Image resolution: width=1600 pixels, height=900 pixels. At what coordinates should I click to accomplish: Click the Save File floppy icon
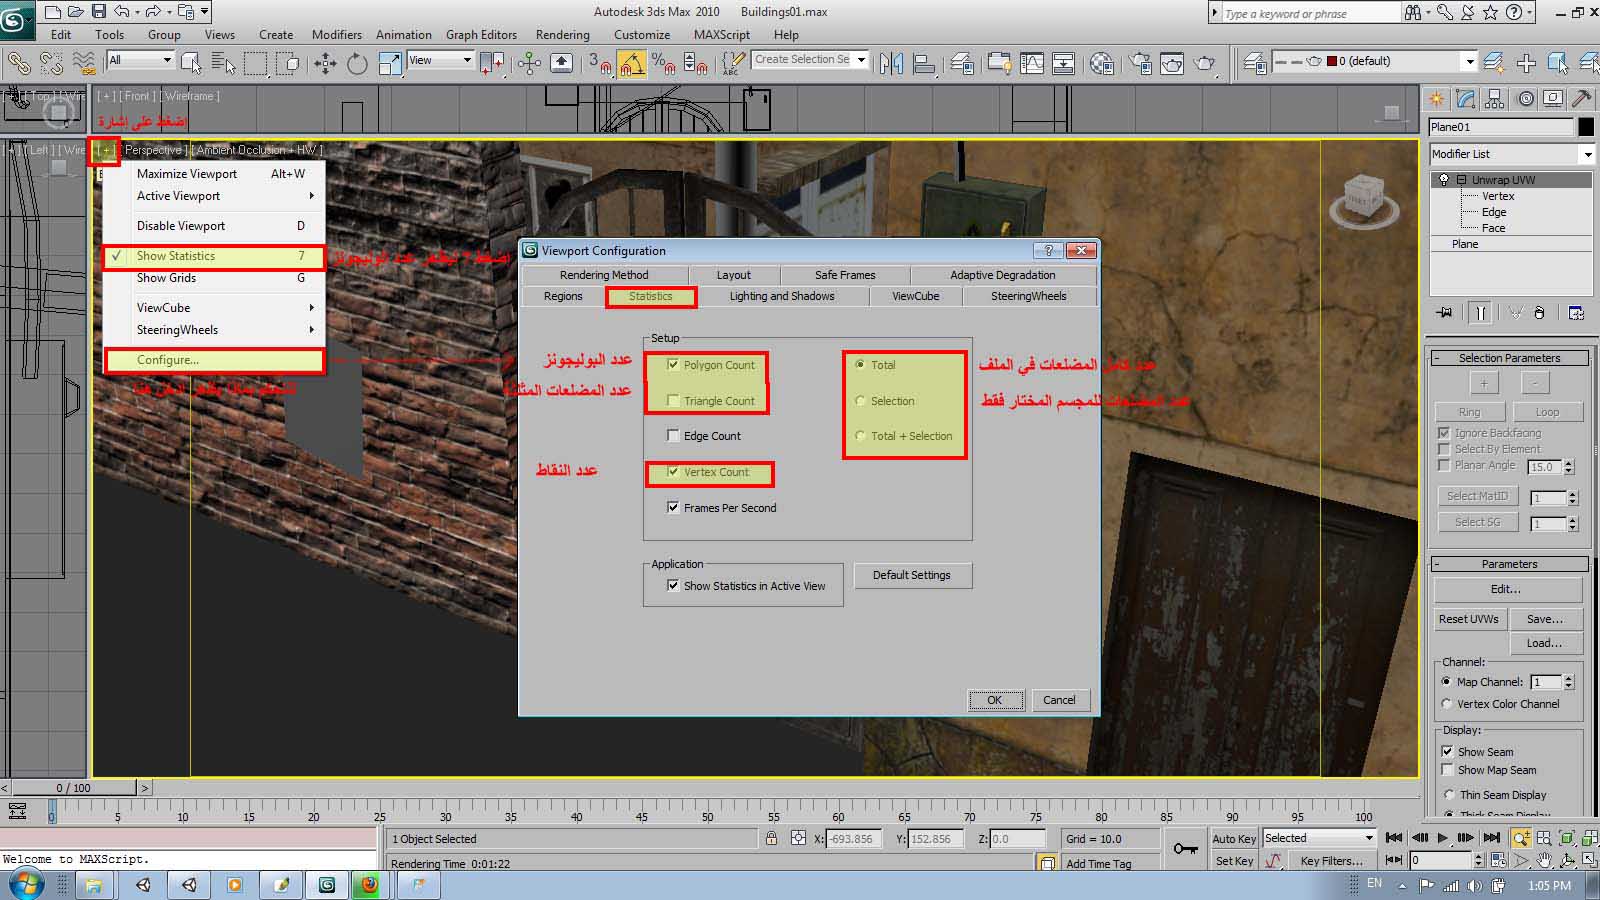[x=99, y=12]
